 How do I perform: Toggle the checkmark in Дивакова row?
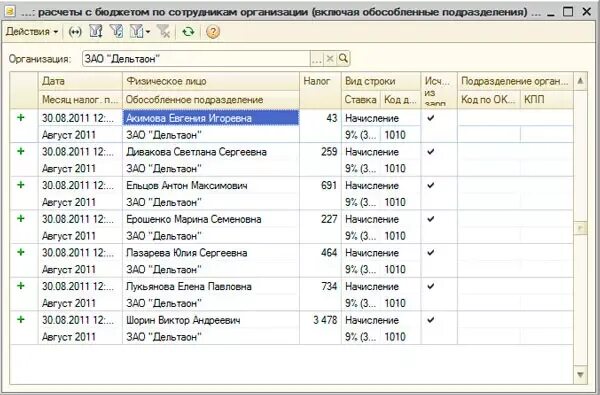431,152
